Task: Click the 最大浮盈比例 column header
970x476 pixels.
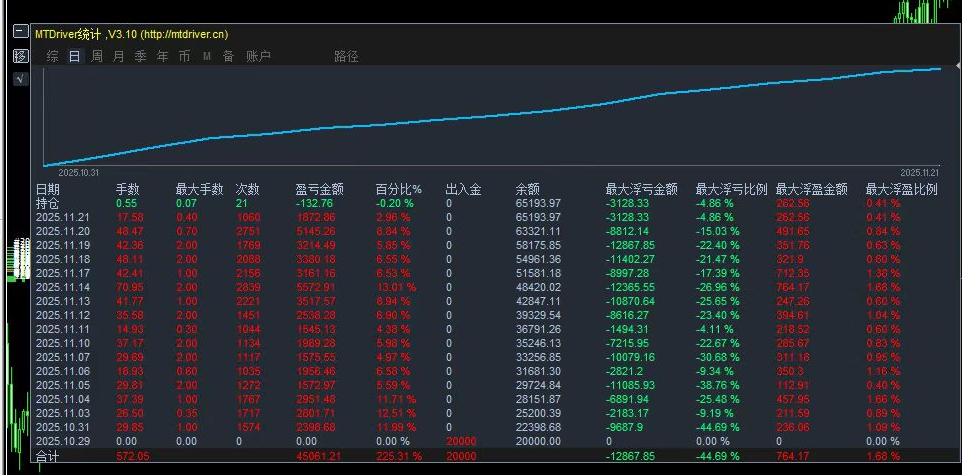Action: point(902,189)
